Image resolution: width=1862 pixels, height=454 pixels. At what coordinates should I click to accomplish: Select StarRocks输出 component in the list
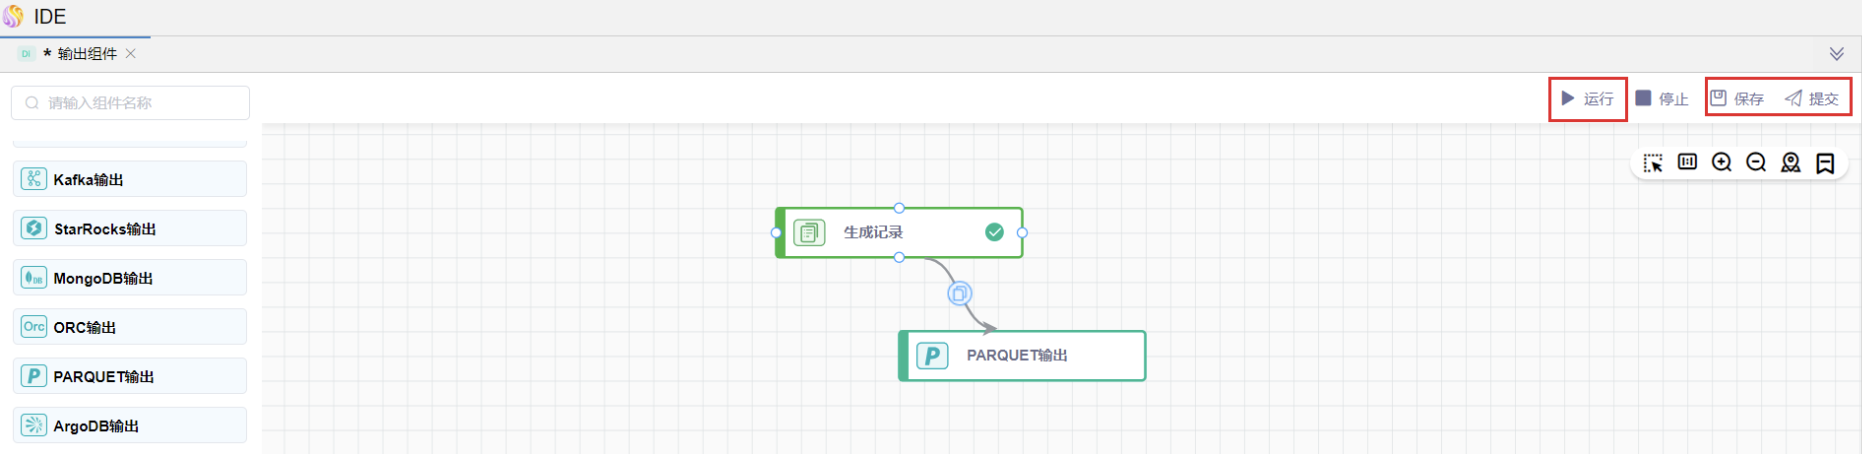130,229
